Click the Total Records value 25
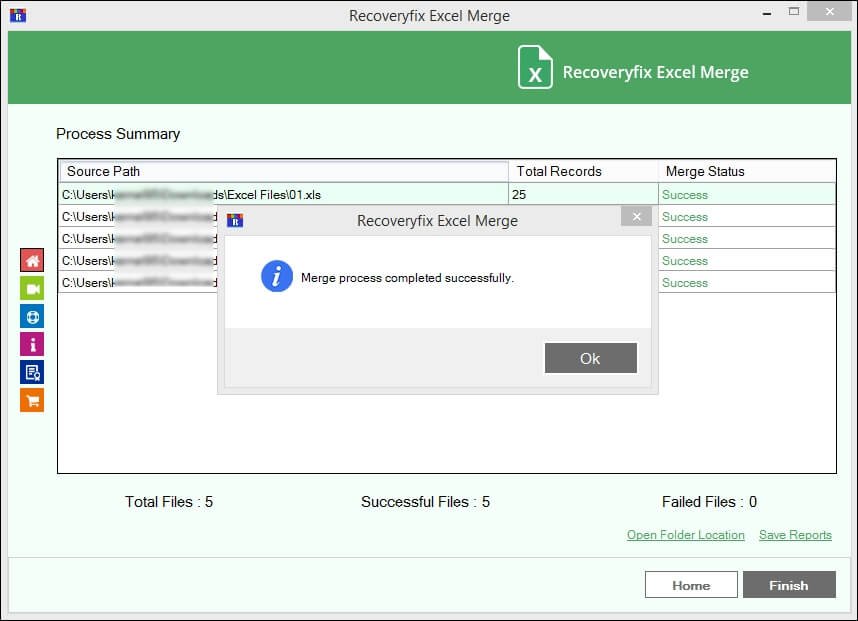858x621 pixels. 519,195
